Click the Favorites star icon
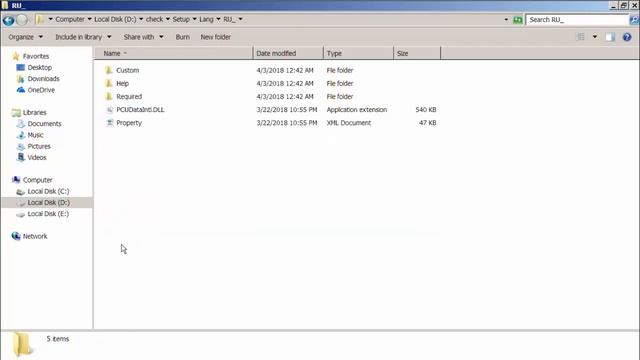Screen dimensions: 640x360 click(16, 56)
